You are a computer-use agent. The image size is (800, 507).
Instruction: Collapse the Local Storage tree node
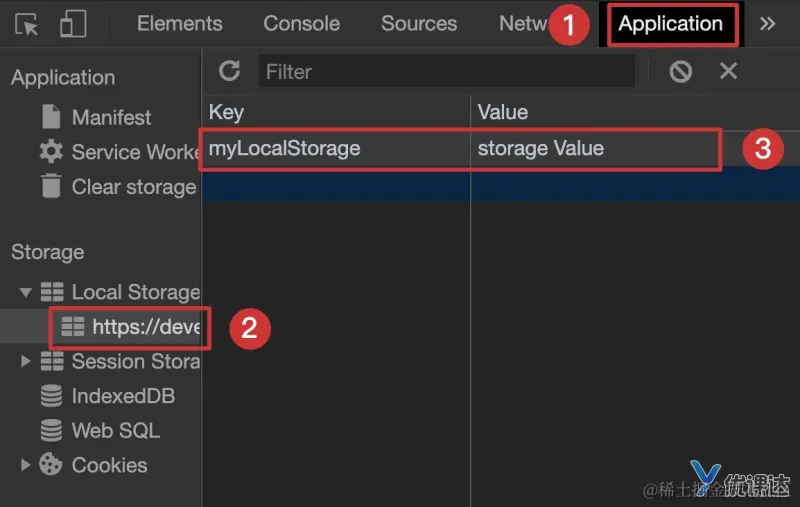tap(25, 292)
